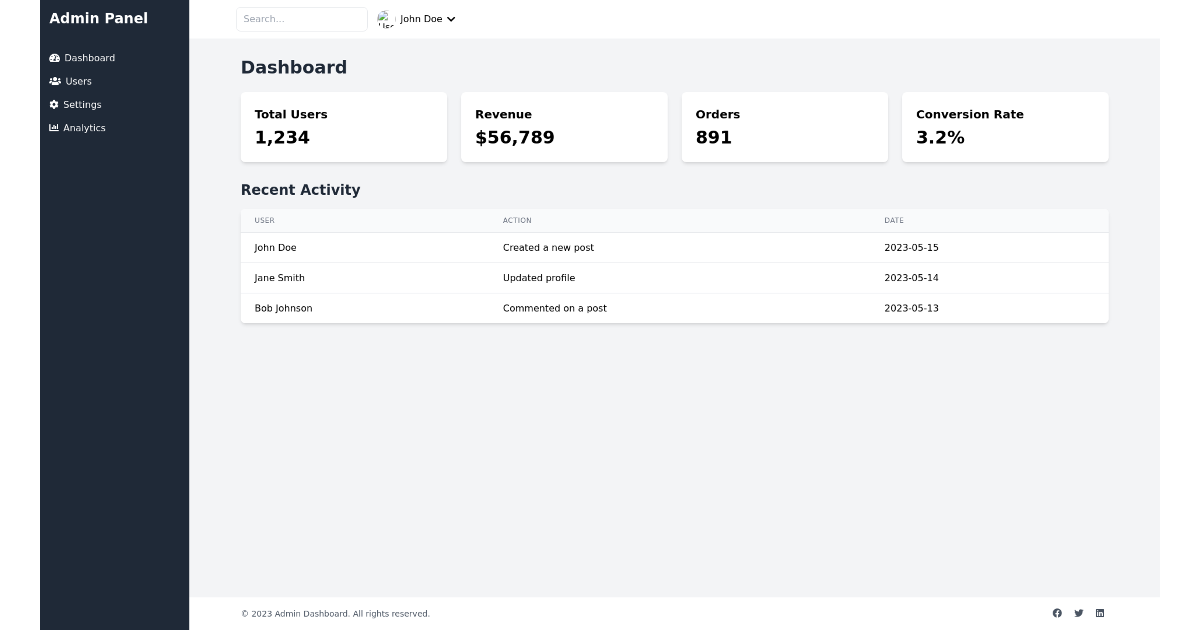This screenshot has width=1200, height=630.
Task: Click the Admin Panel title
Action: pos(98,18)
